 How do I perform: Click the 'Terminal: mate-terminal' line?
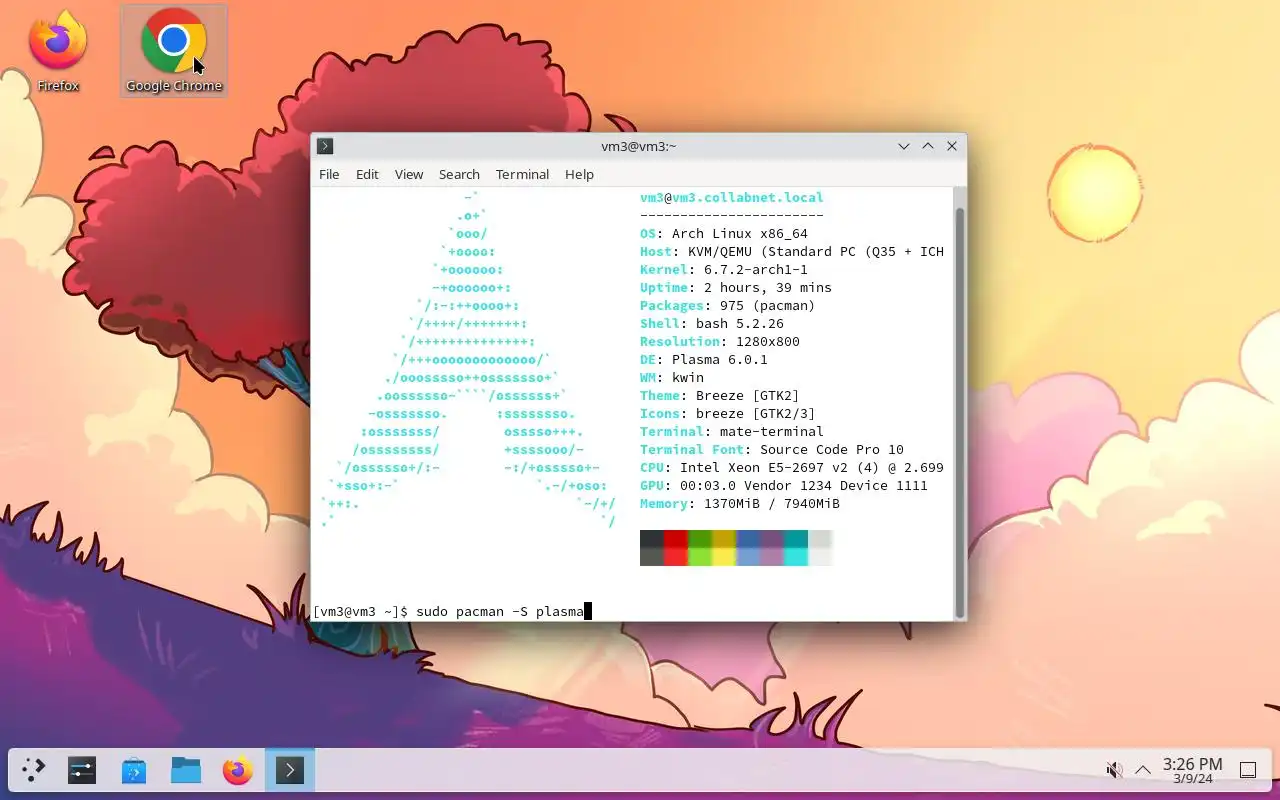point(732,432)
